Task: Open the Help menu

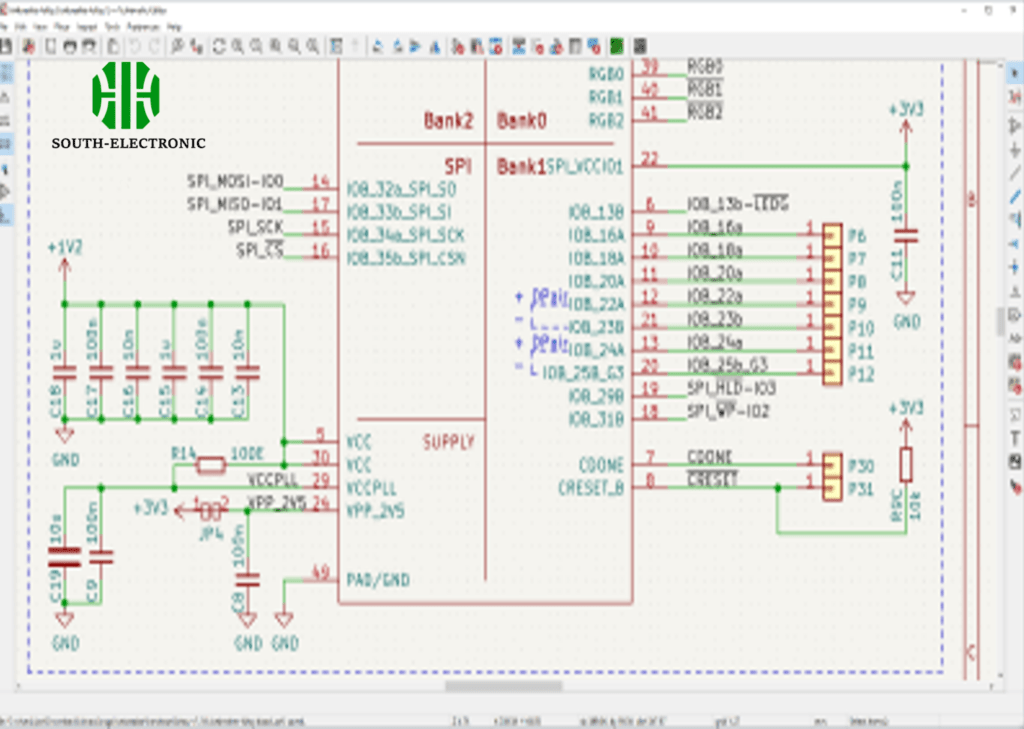Action: click(176, 28)
